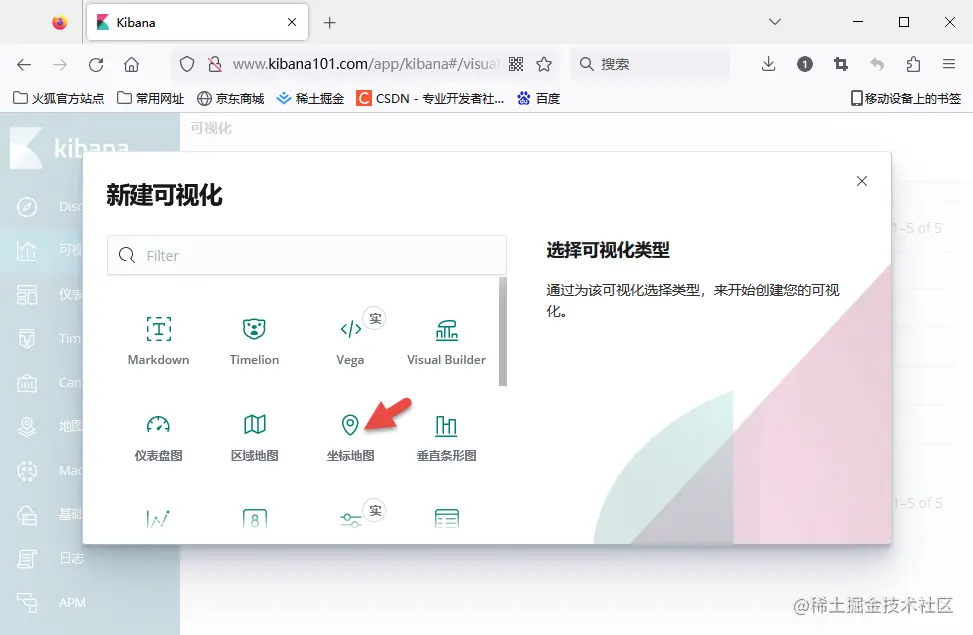The image size is (973, 635).
Task: Open the 百度 bookmark
Action: tap(539, 98)
